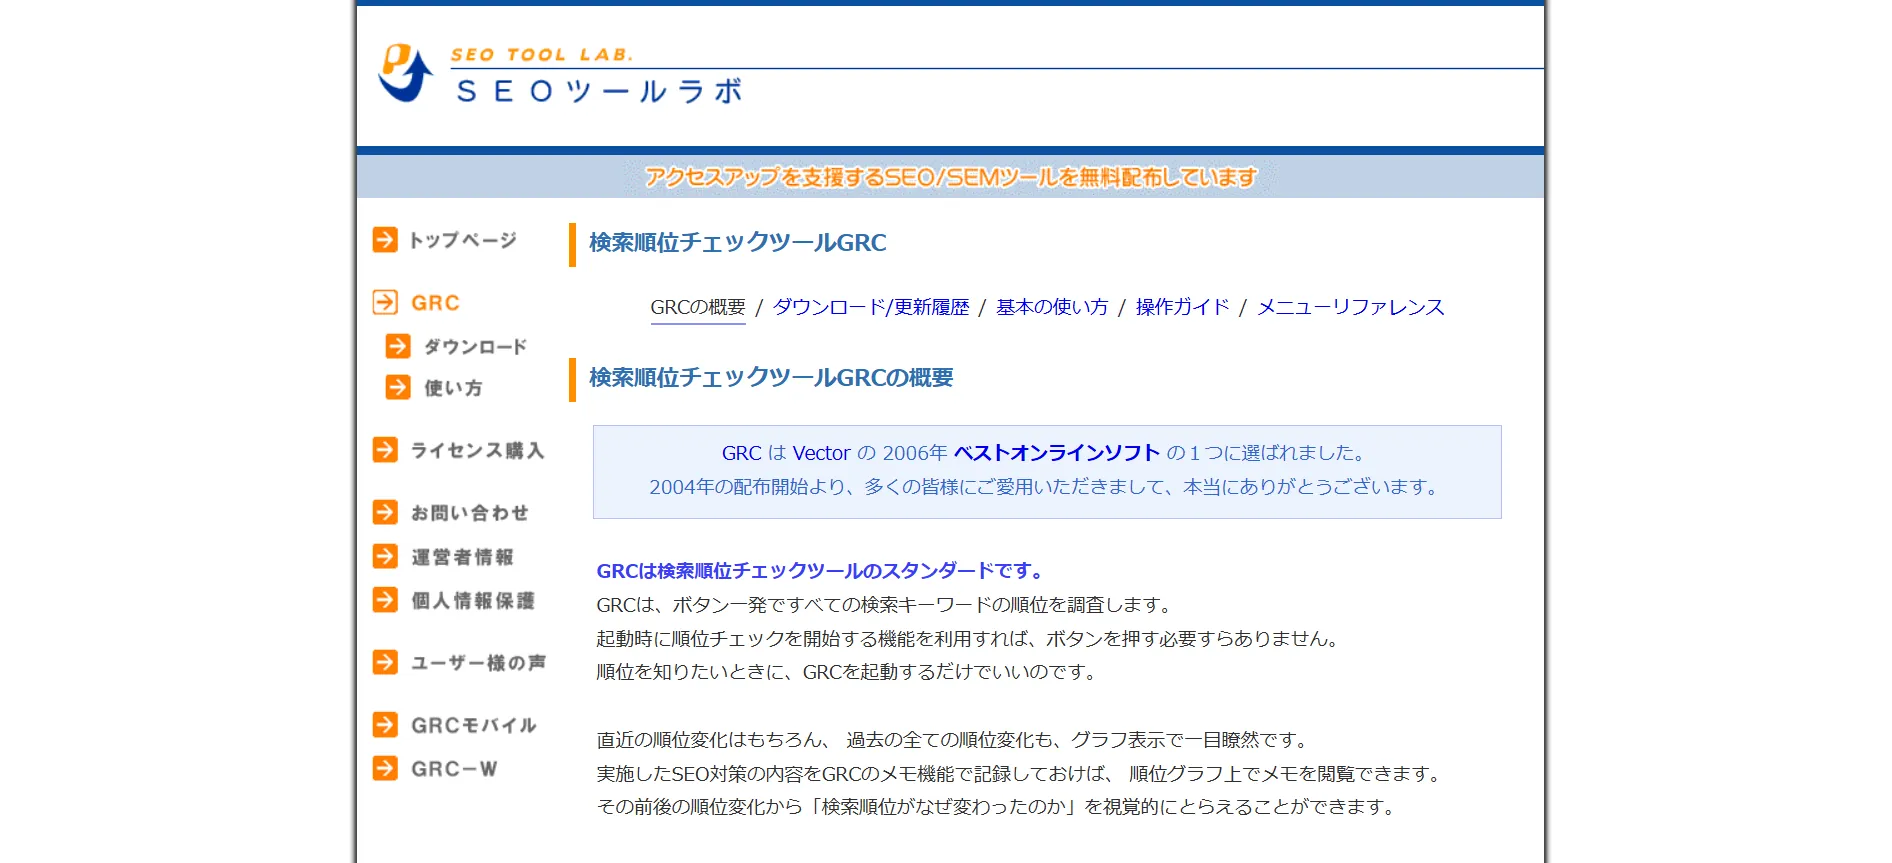Click the arrow icon beside GRC

385,302
